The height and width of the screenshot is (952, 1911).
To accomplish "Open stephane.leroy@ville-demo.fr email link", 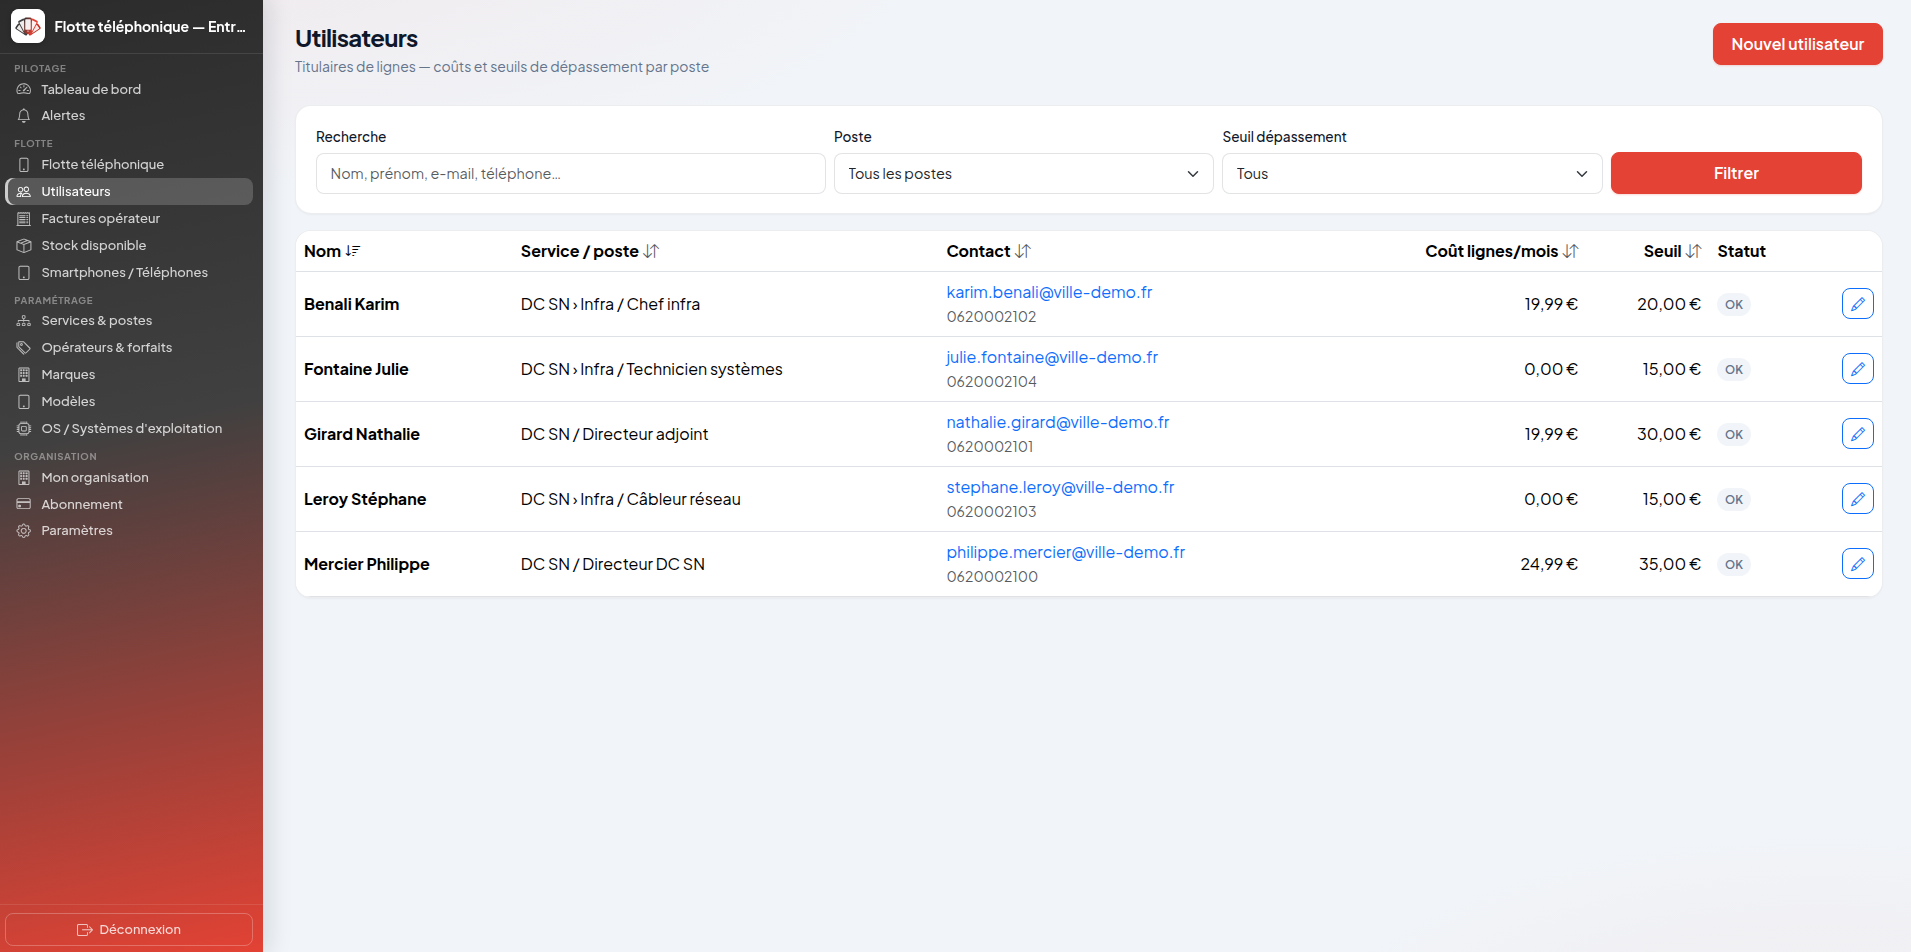I will (x=1060, y=487).
